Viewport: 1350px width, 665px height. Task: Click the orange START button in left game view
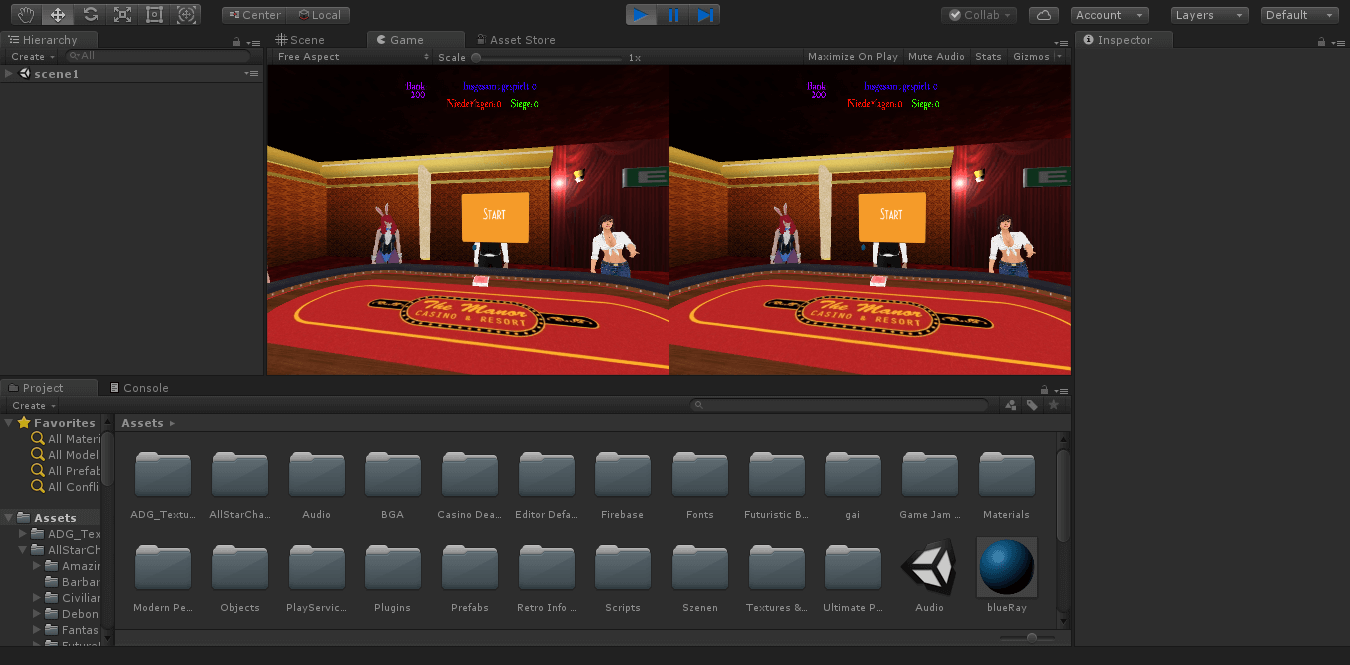[495, 217]
